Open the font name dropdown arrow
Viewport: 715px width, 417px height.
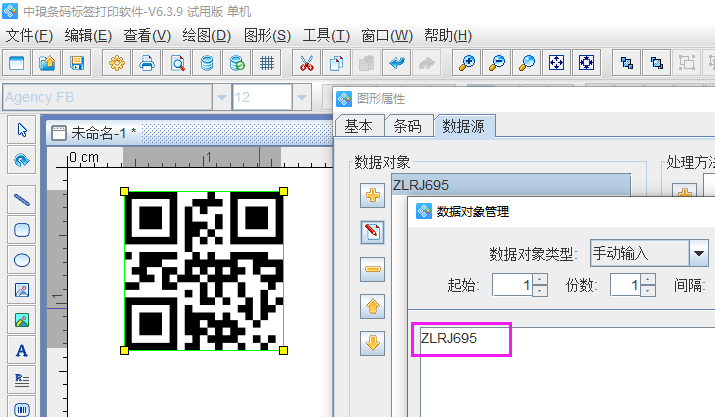(222, 97)
